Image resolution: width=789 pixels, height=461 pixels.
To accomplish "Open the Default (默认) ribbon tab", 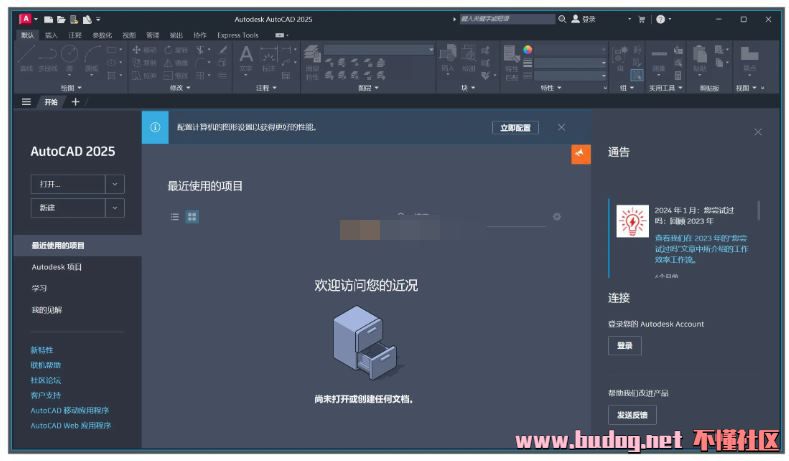I will (27, 35).
